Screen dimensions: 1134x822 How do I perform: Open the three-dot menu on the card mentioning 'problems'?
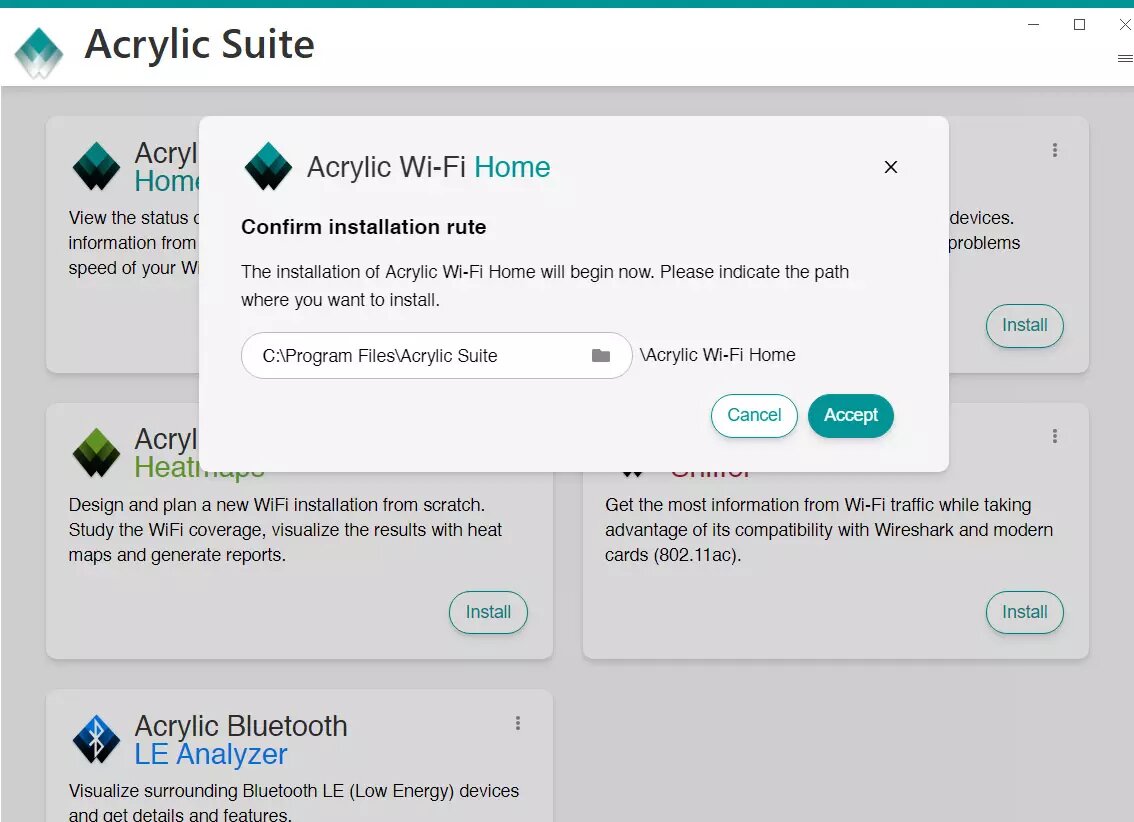(1055, 150)
